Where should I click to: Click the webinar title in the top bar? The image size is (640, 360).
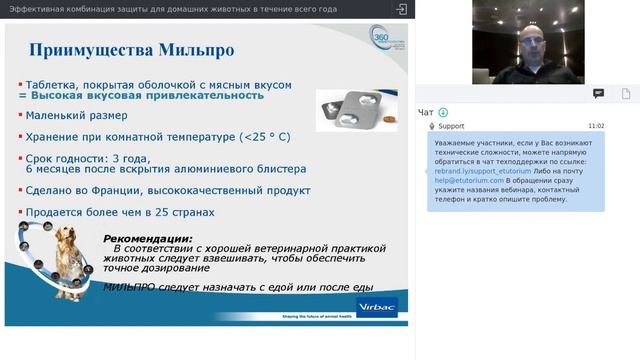click(173, 9)
